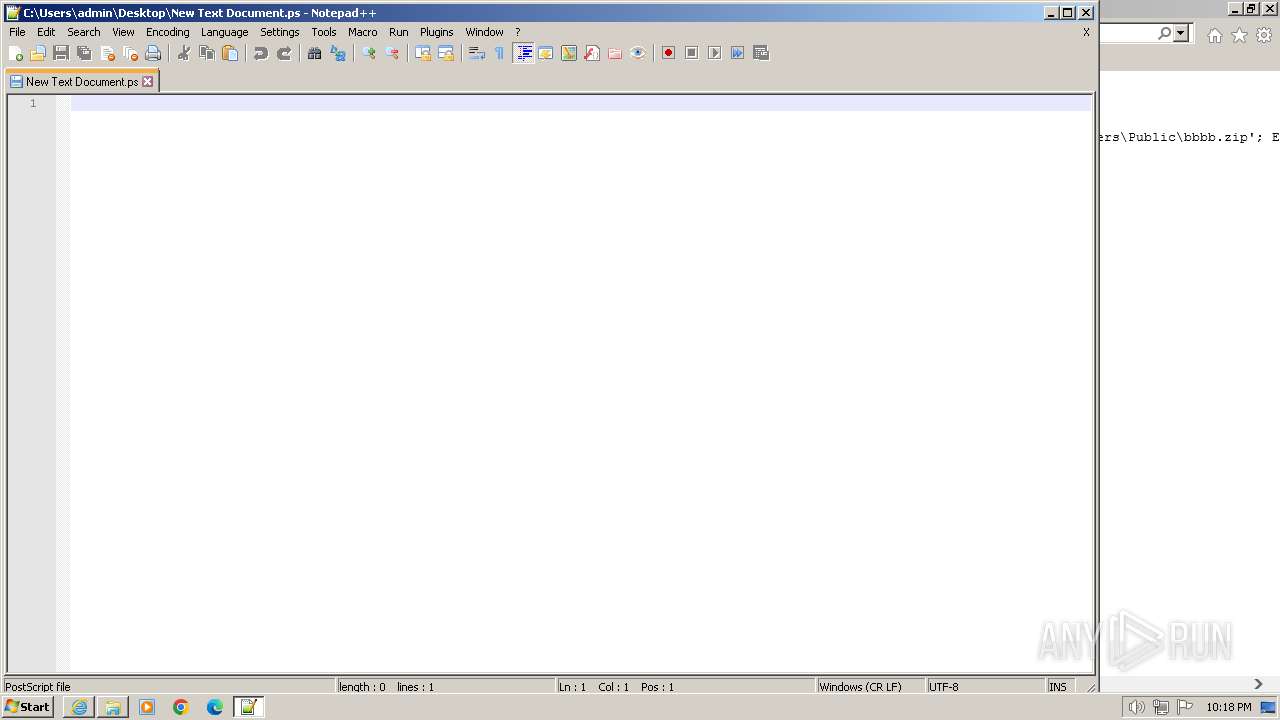Open the Edit menu
This screenshot has height=720, width=1280.
[46, 32]
